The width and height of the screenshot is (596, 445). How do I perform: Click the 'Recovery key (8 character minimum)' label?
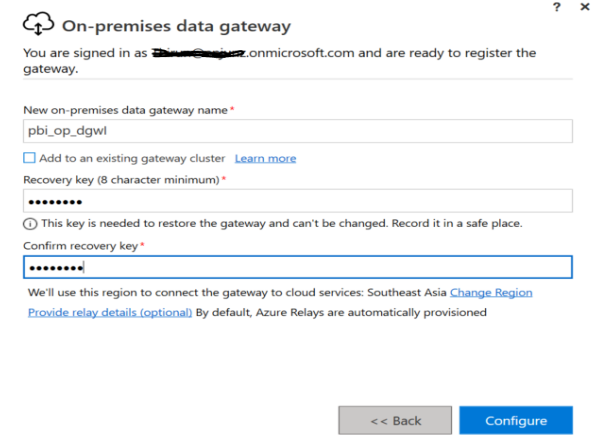click(121, 180)
